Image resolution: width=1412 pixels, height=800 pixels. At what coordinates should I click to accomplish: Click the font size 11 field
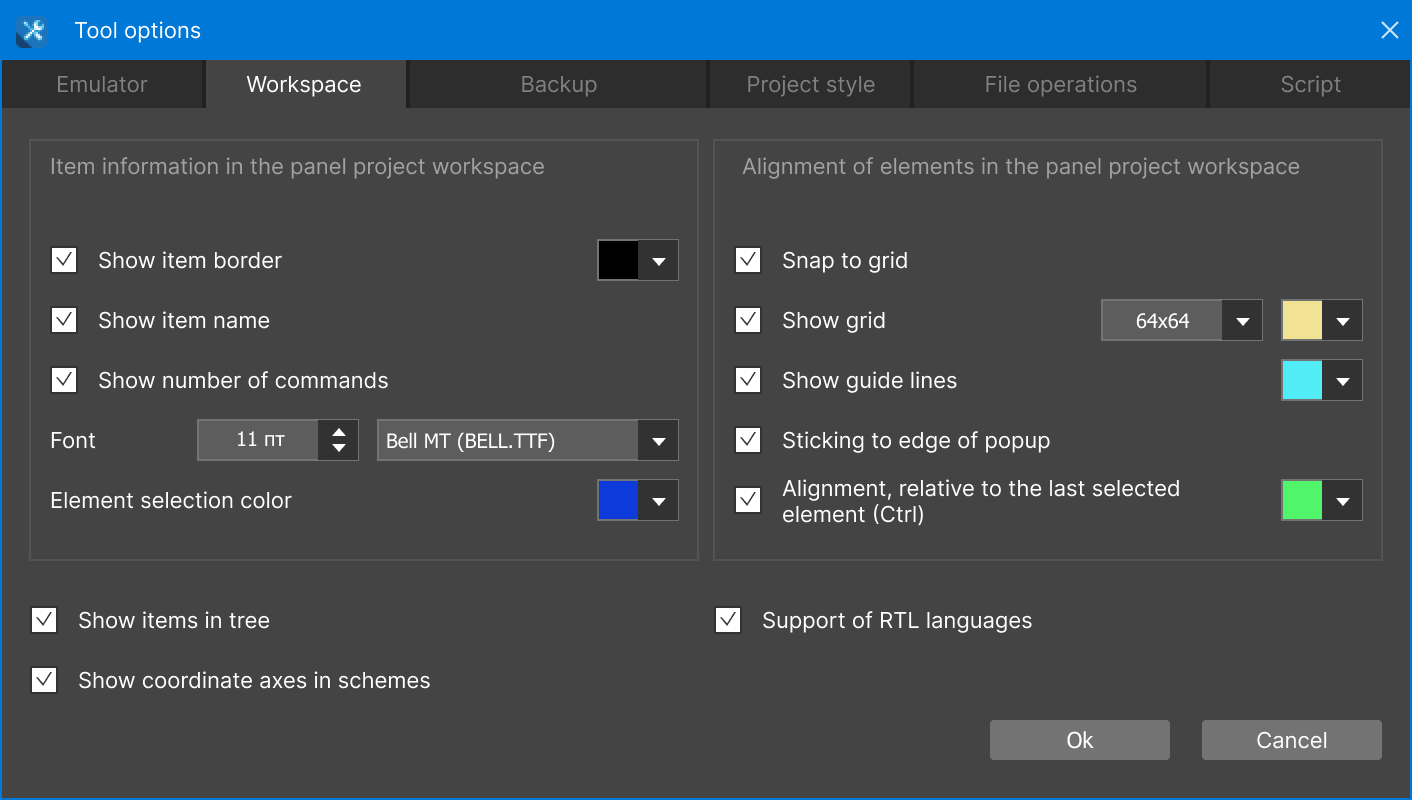259,440
